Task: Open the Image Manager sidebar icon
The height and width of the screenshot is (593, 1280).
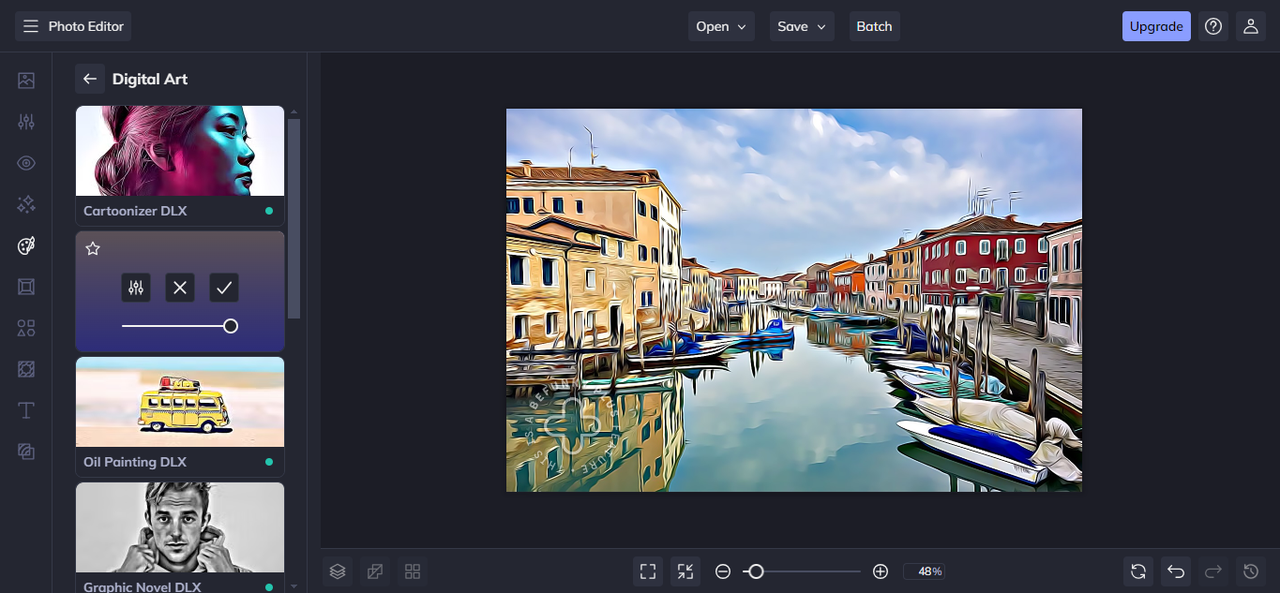Action: coord(26,81)
